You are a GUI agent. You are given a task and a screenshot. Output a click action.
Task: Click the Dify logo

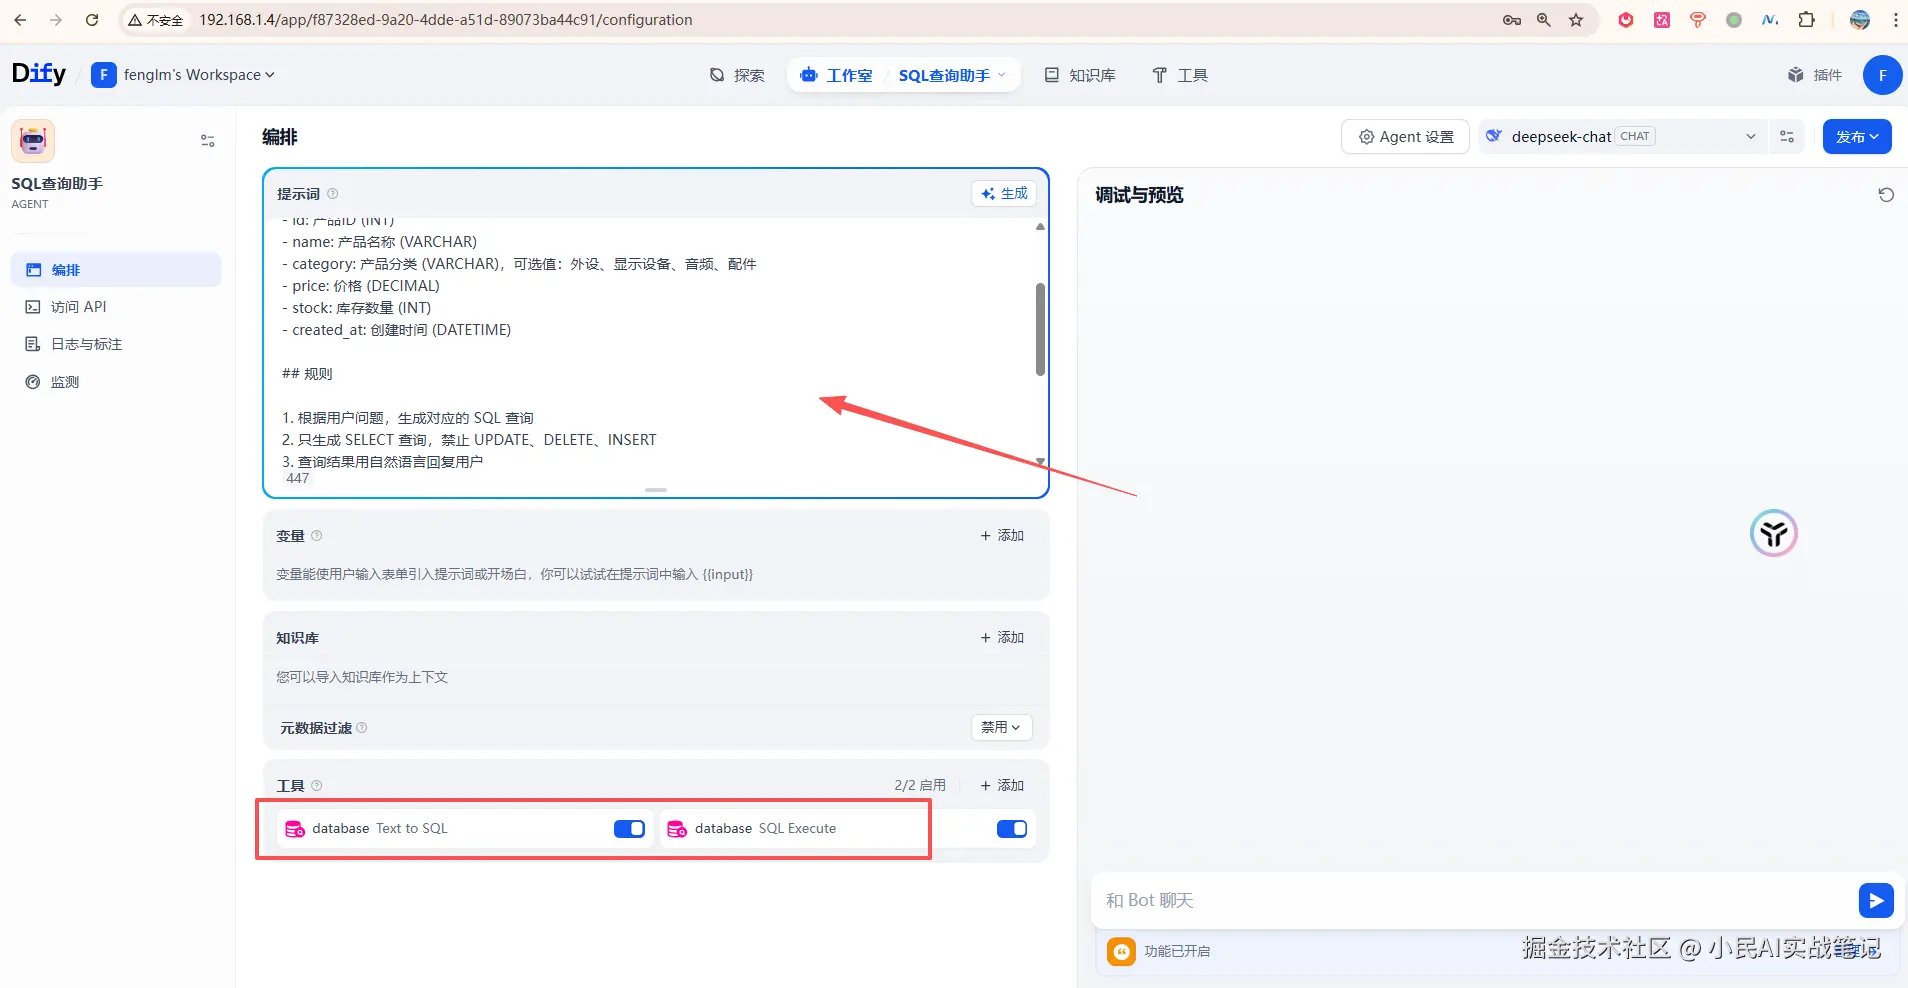pos(39,74)
